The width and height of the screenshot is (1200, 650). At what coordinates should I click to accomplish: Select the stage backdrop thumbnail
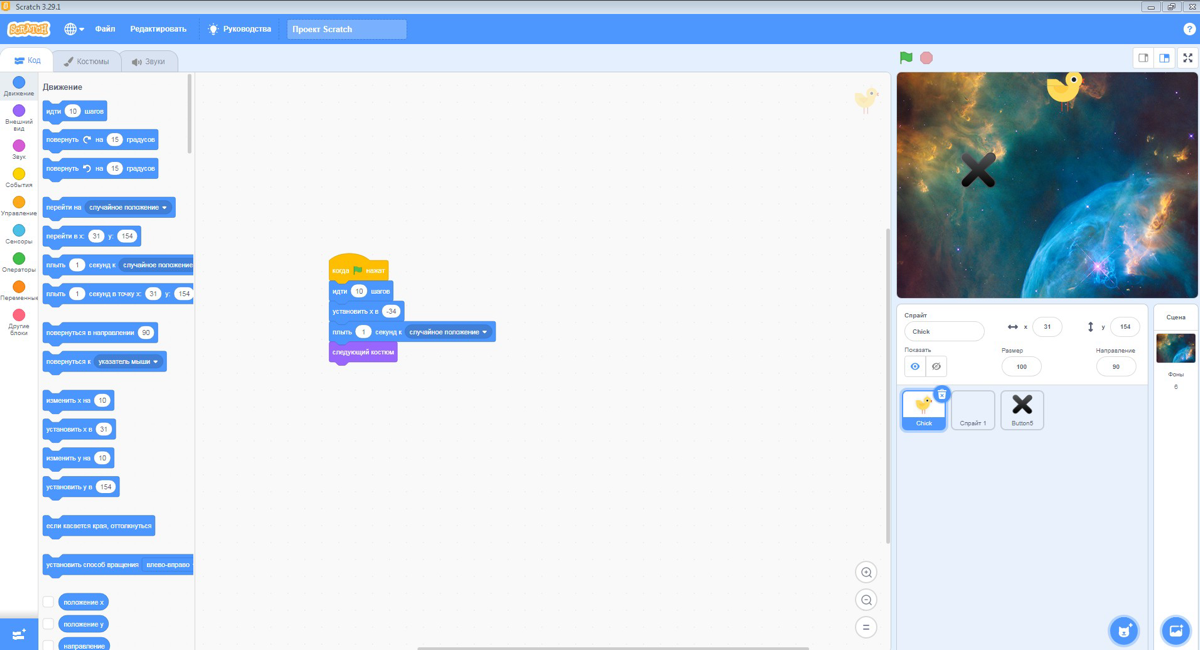[1176, 348]
